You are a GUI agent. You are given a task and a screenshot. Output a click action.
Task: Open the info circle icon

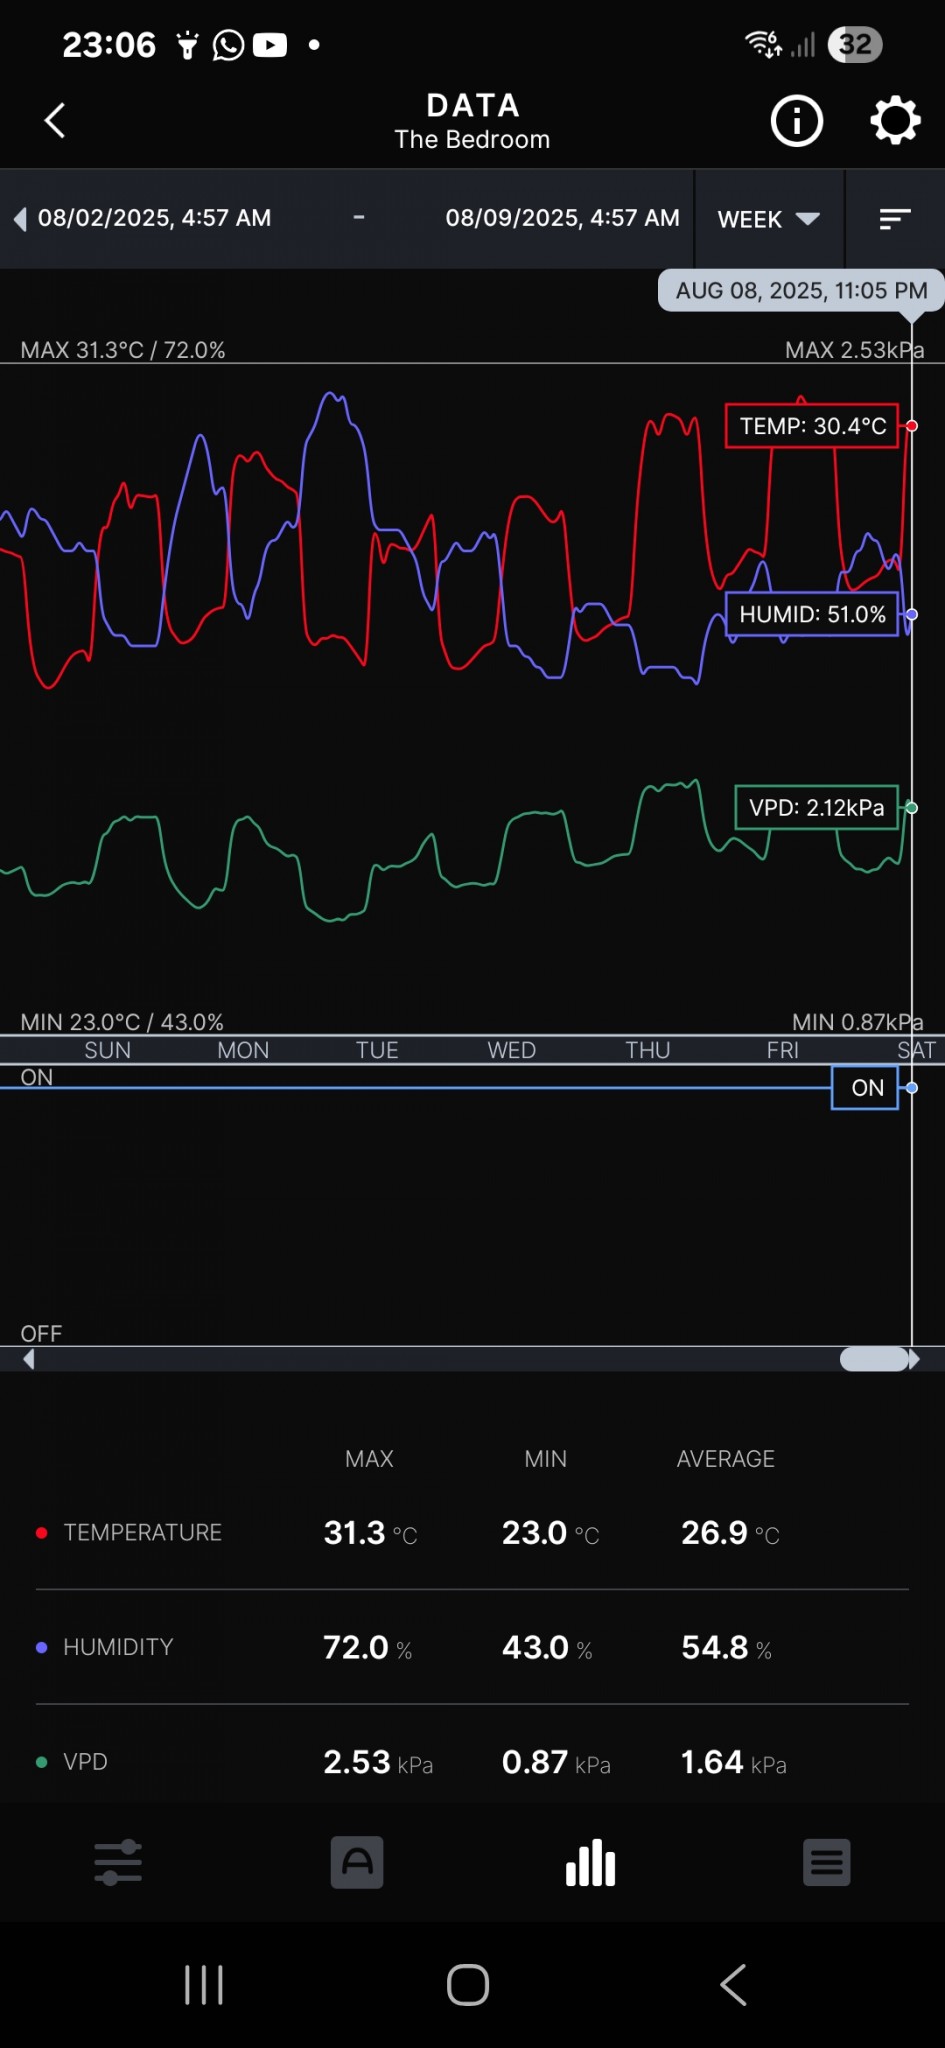[796, 121]
